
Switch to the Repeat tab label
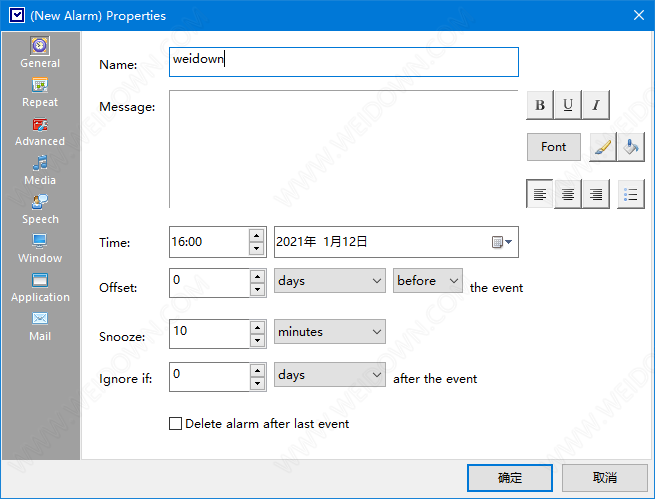(x=40, y=102)
